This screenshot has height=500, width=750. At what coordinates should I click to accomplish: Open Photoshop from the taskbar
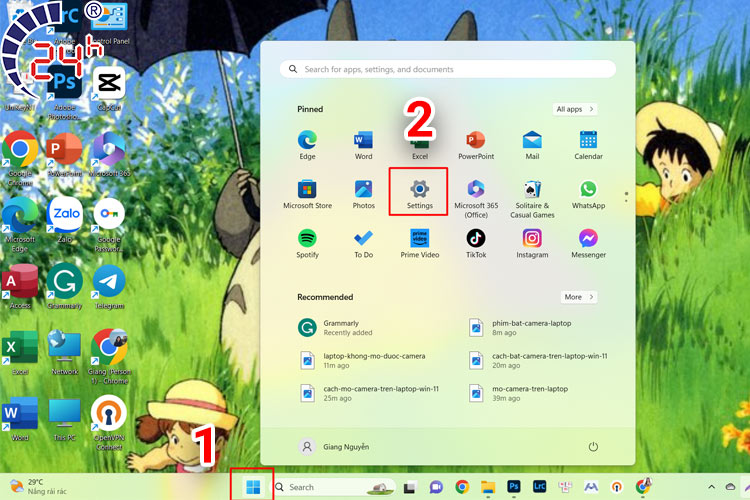[514, 487]
